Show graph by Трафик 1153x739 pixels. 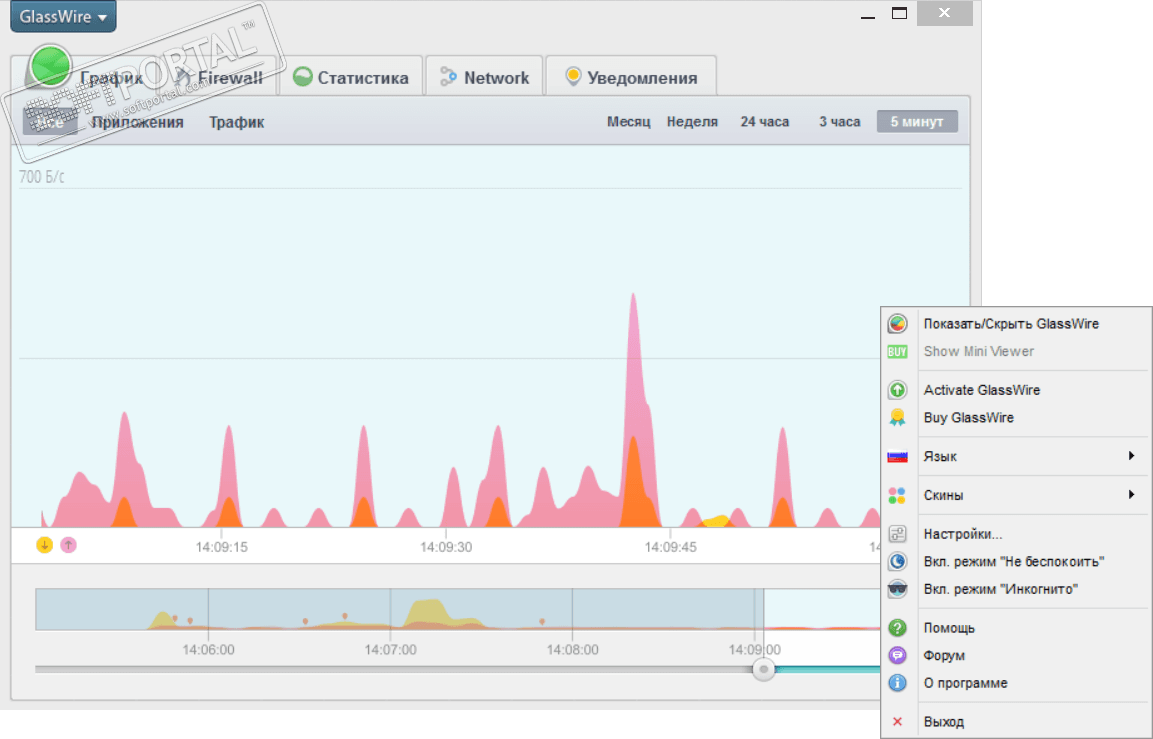pos(236,122)
